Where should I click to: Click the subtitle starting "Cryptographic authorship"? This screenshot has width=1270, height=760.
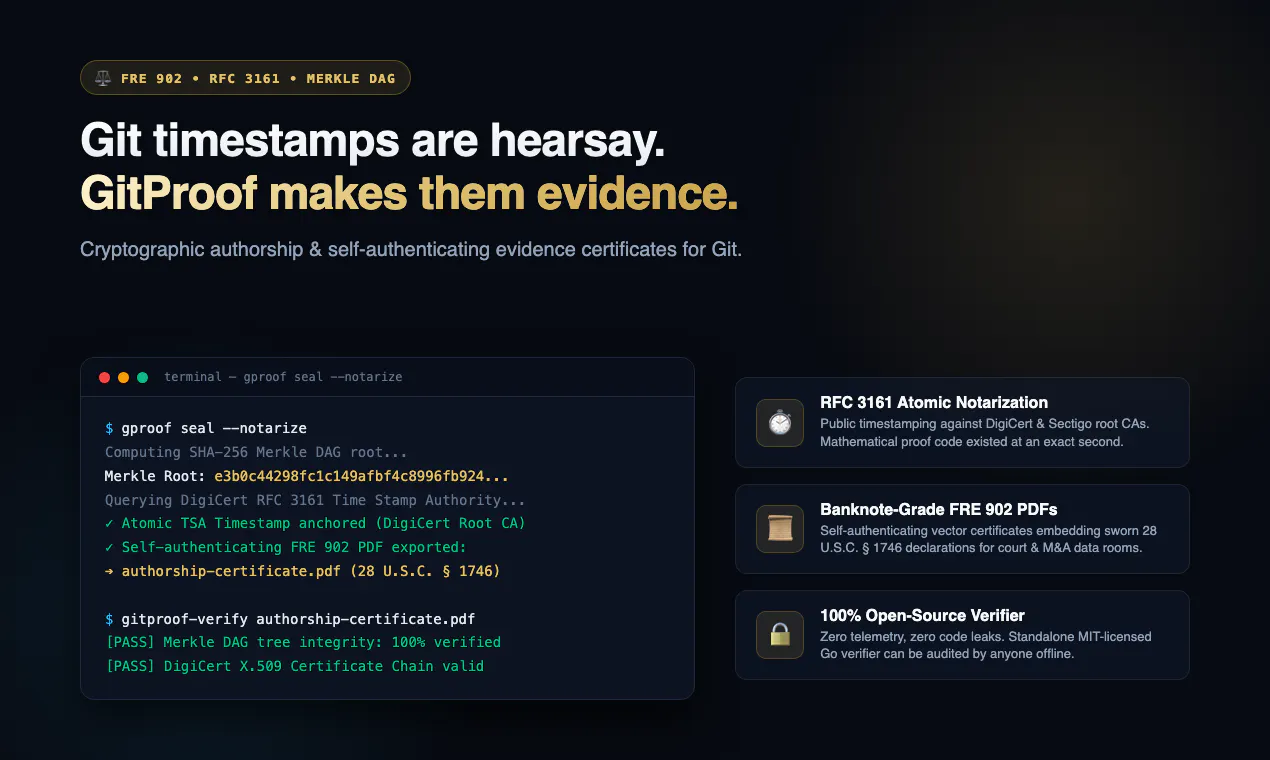[411, 249]
